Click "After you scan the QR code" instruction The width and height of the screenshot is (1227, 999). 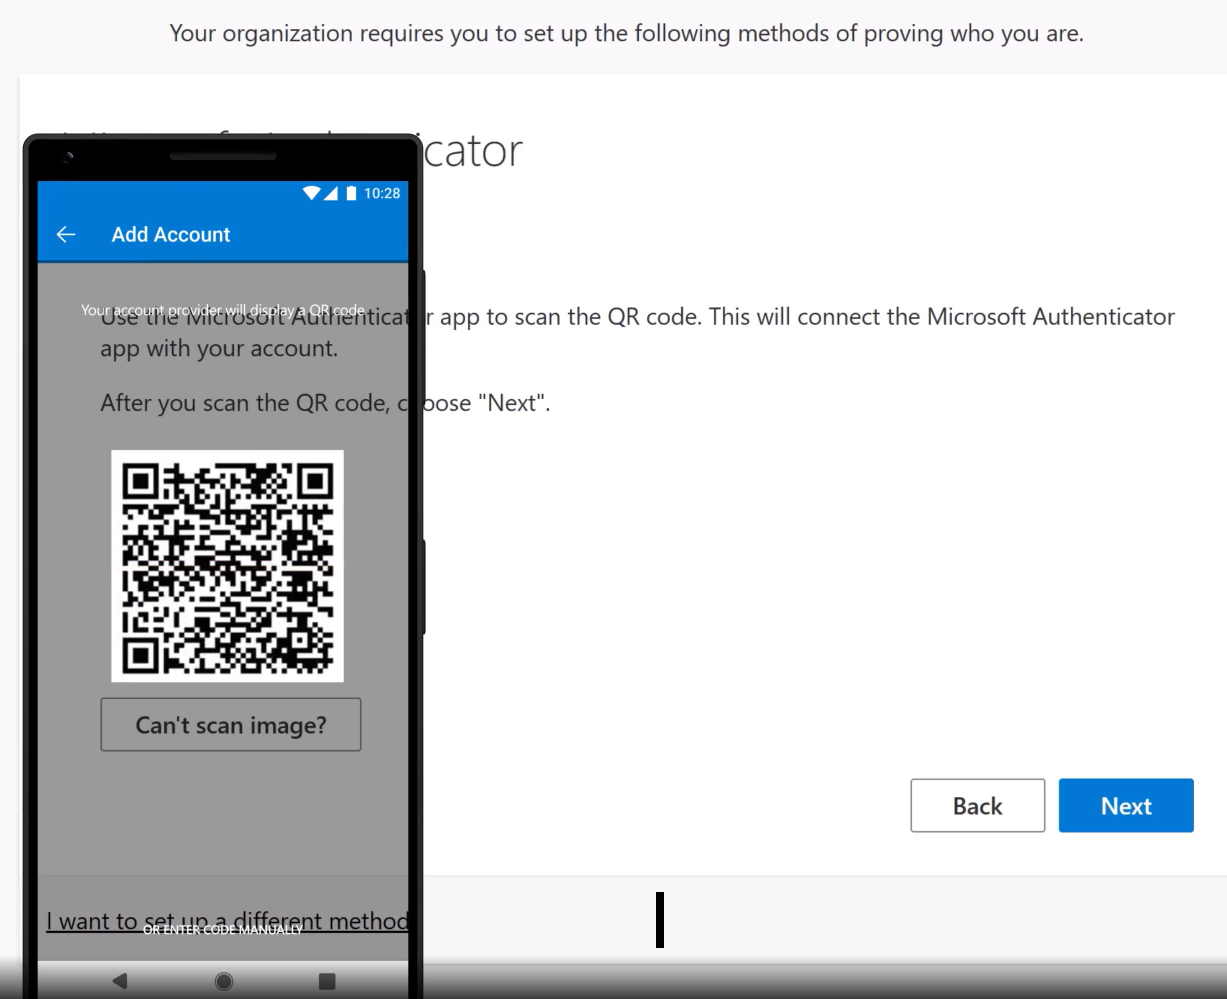(x=325, y=403)
